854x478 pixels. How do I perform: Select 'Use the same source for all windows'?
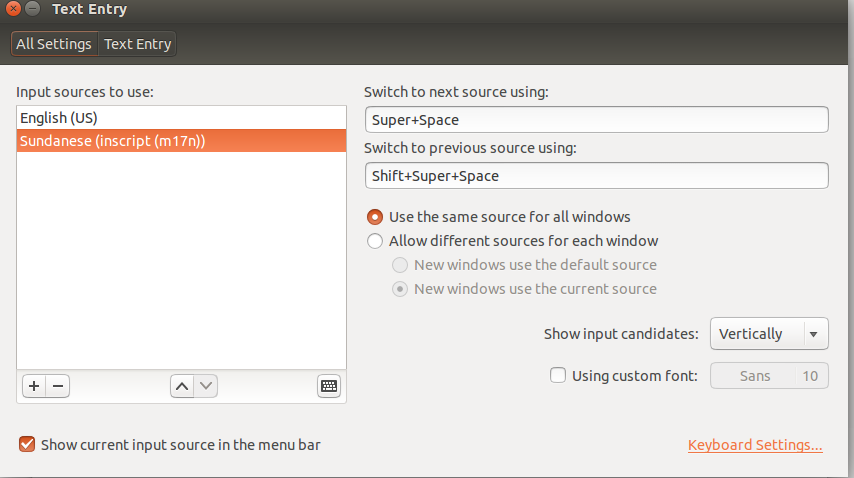[375, 216]
